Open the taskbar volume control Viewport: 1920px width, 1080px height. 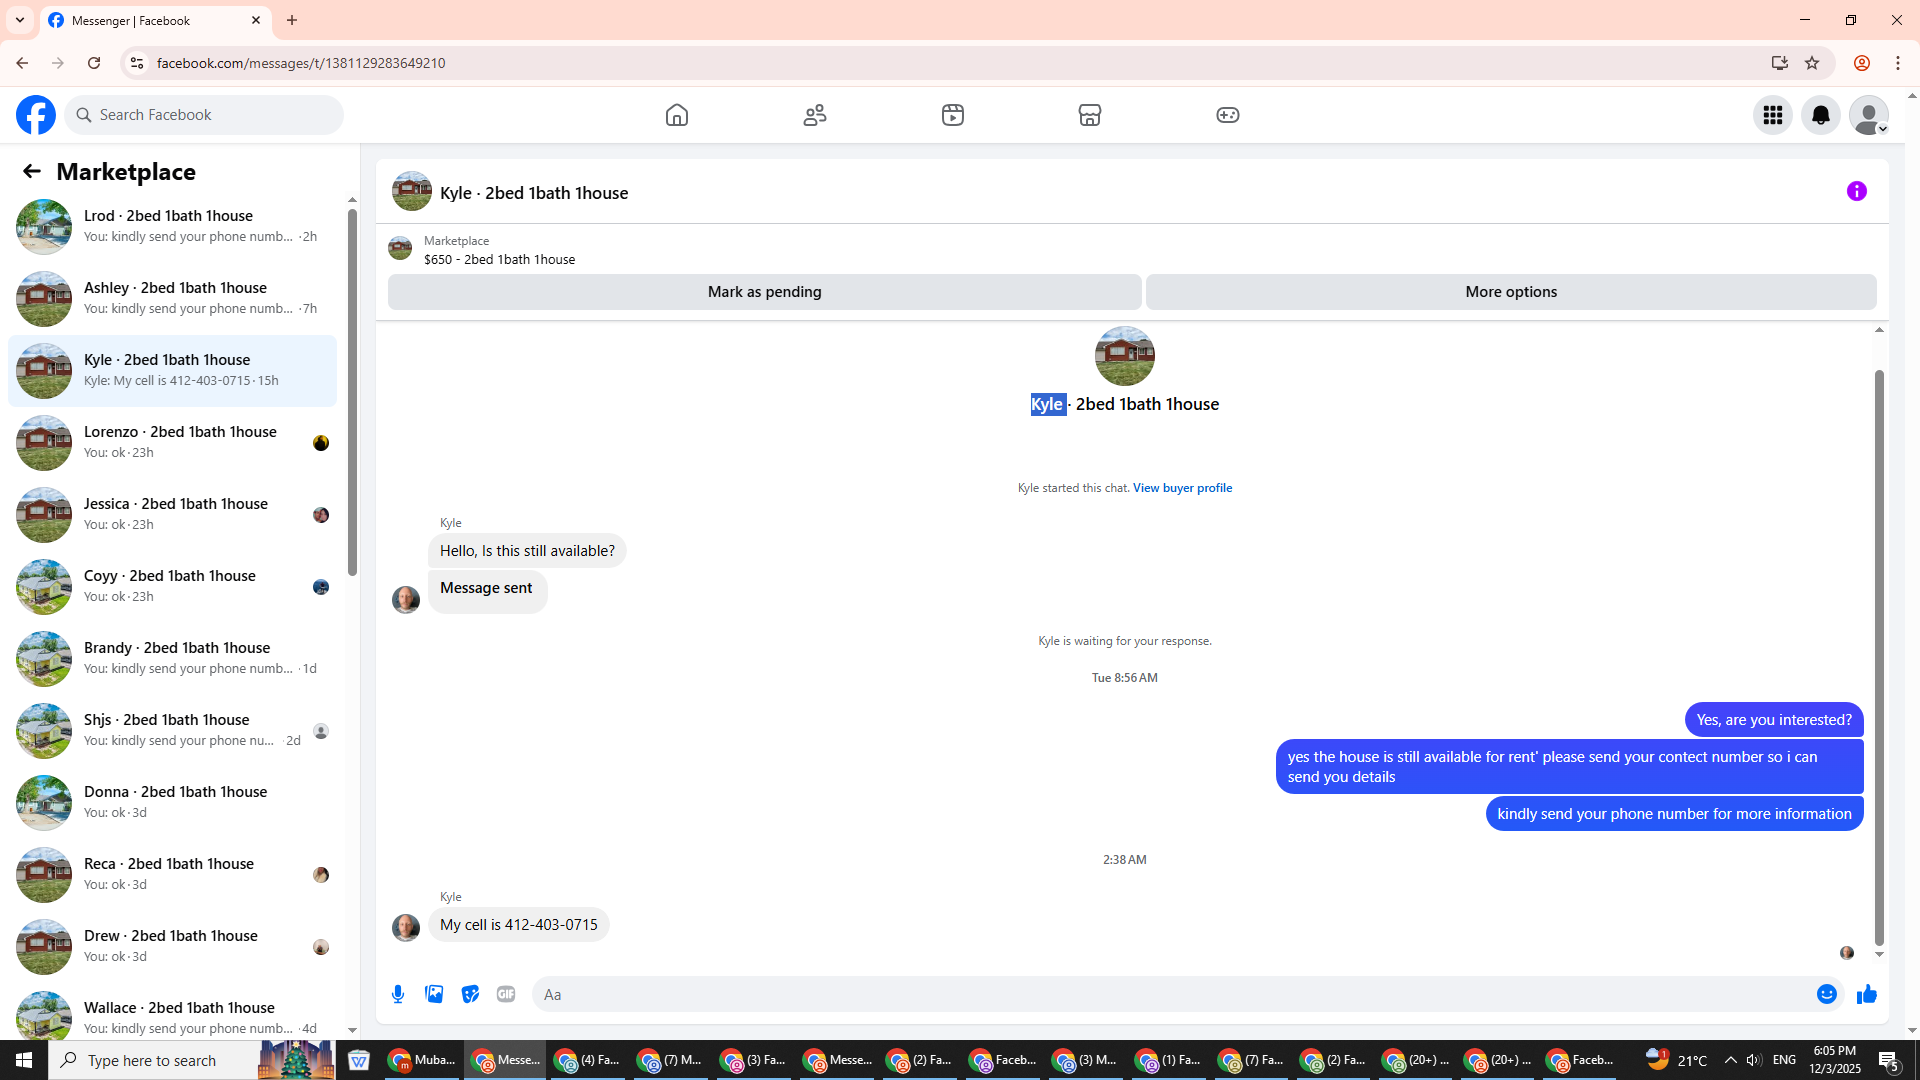point(1754,1060)
